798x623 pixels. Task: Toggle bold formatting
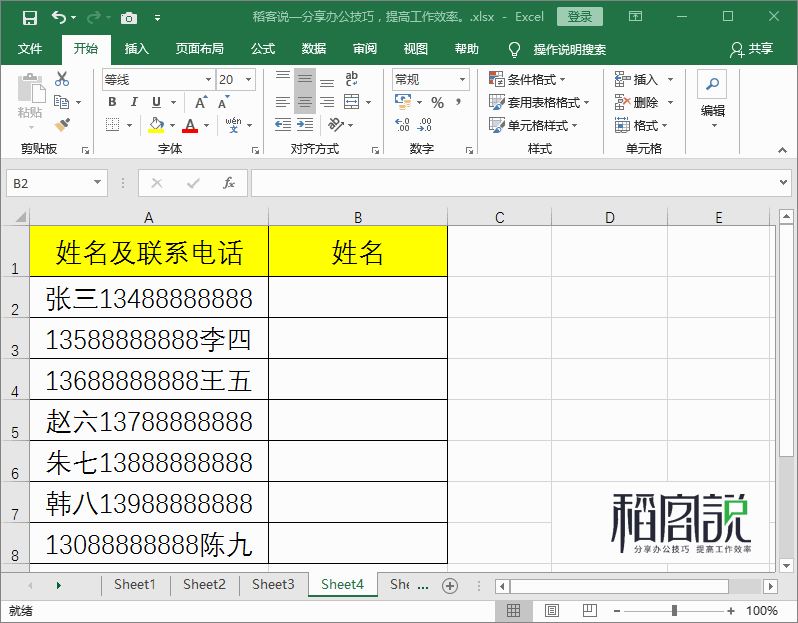click(112, 102)
